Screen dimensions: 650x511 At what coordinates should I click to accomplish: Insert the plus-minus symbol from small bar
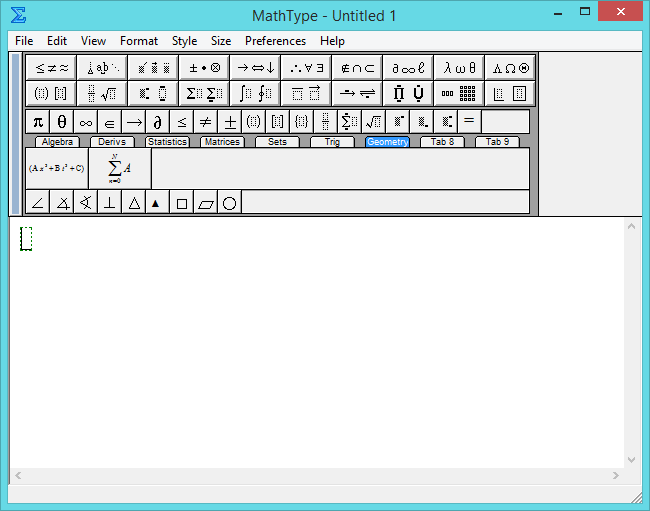point(230,122)
